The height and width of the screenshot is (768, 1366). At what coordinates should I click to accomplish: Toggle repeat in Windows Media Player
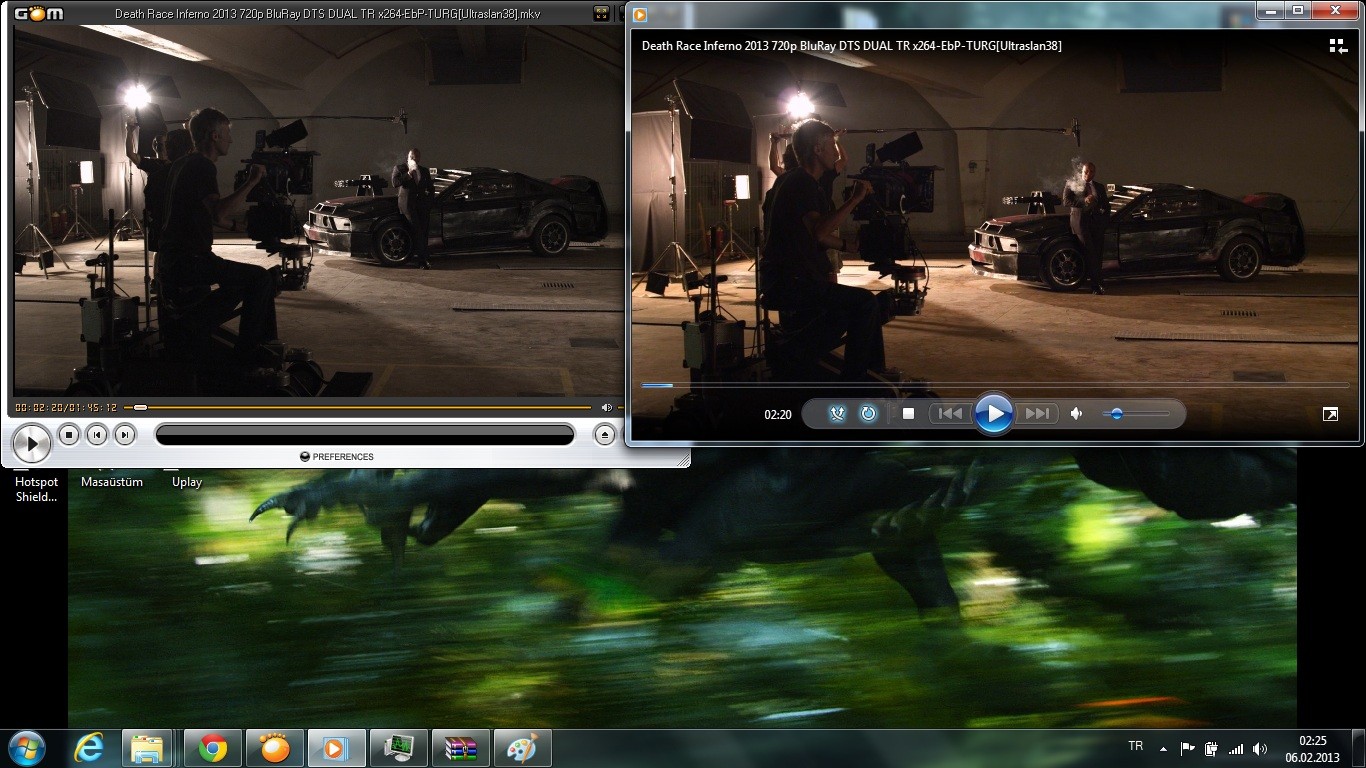[x=868, y=414]
